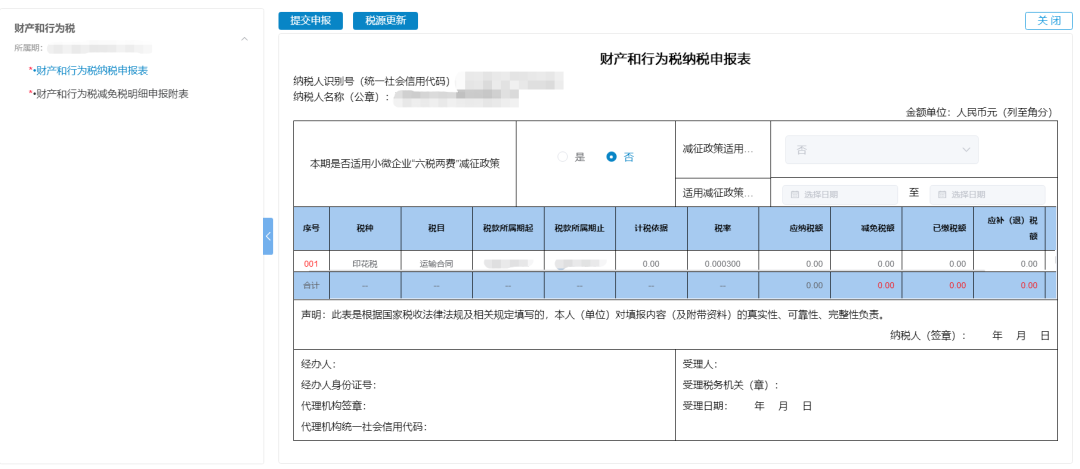Click the 税款所属期止 column header
The height and width of the screenshot is (469, 1080).
point(580,228)
